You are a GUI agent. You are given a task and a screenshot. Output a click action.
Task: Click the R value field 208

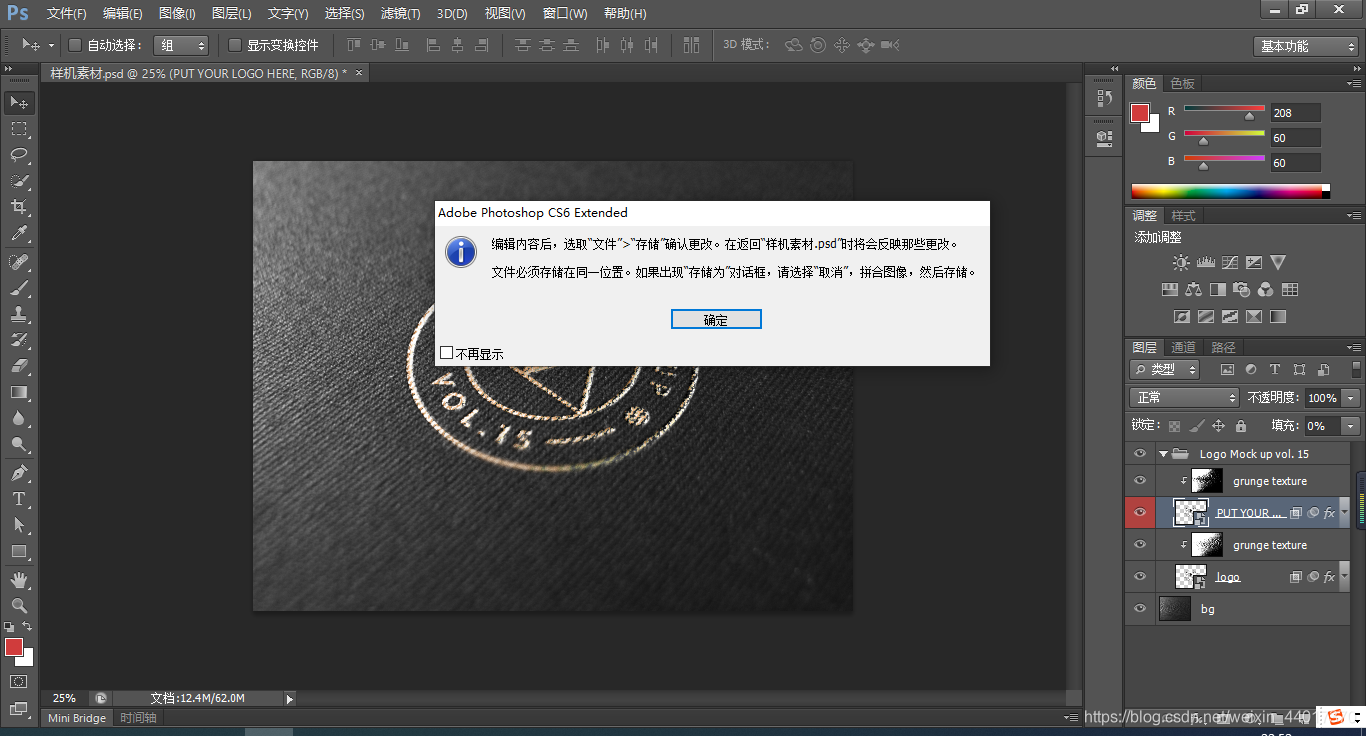pos(1295,113)
